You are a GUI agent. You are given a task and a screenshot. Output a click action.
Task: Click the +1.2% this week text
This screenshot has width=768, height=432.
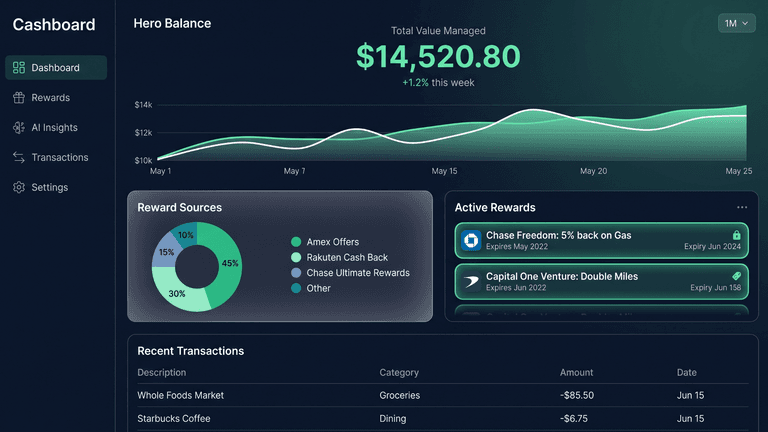(x=438, y=83)
